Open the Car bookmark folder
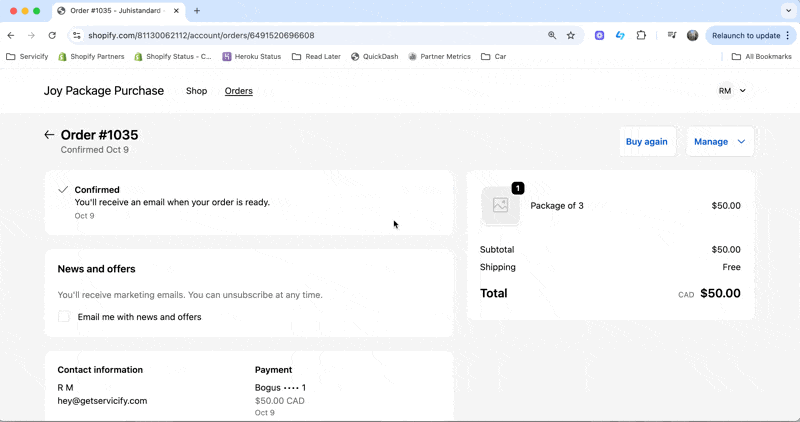The height and width of the screenshot is (422, 800). click(493, 57)
